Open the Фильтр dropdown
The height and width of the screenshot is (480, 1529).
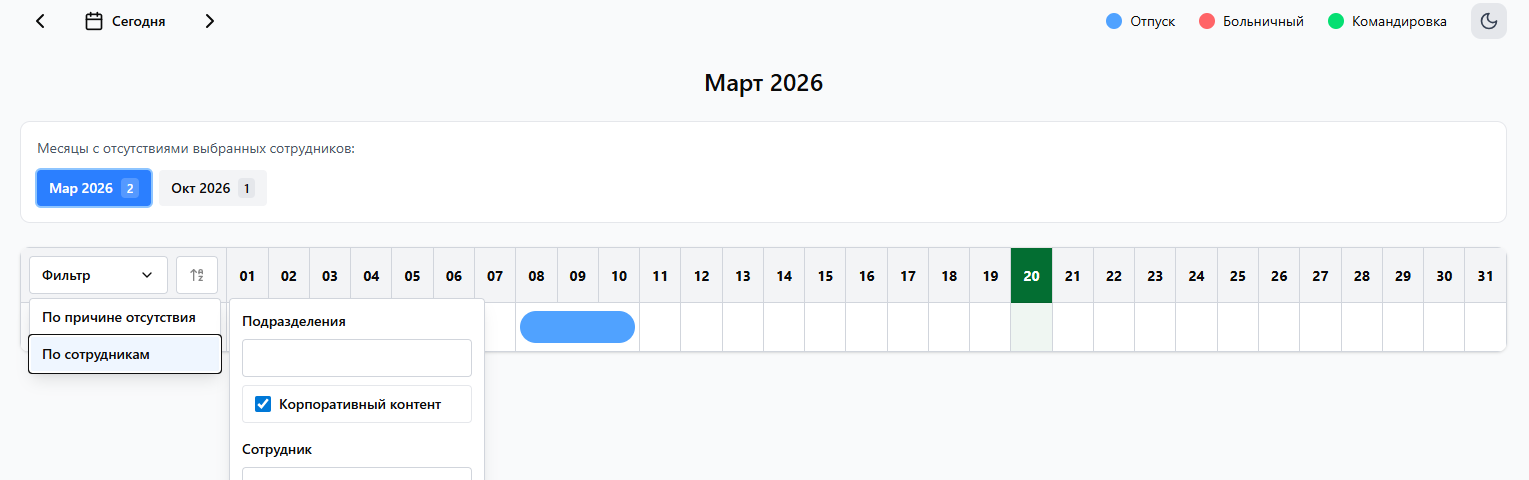pos(98,275)
